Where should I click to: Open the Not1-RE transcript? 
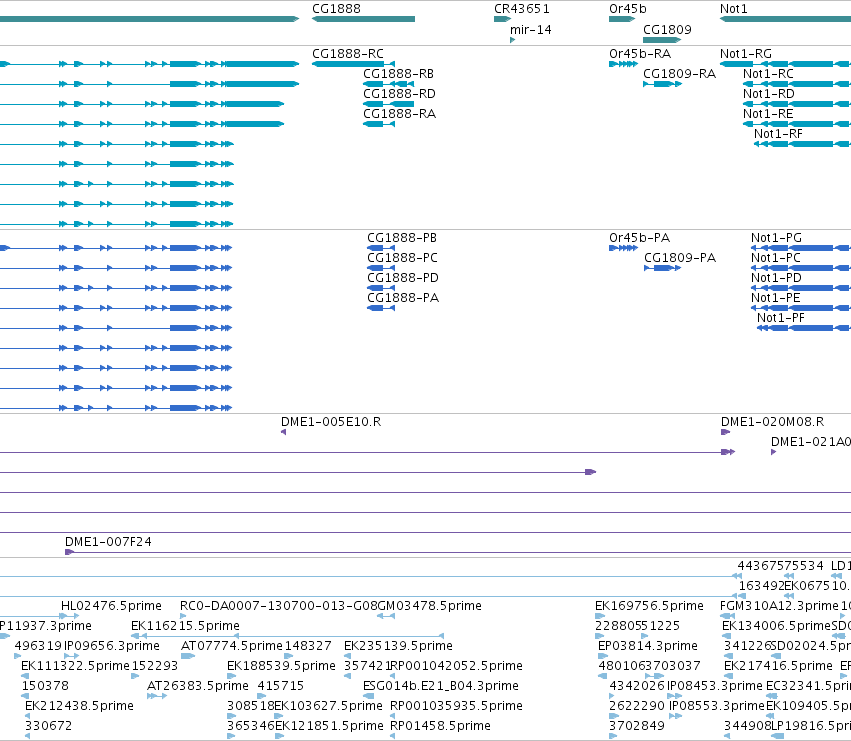[797, 124]
